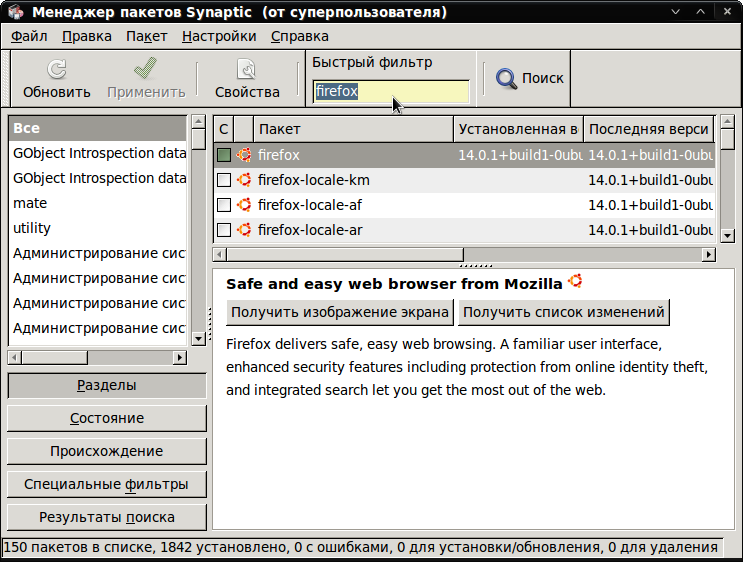Click package list scroll-up arrow
This screenshot has width=743, height=562.
[727, 122]
